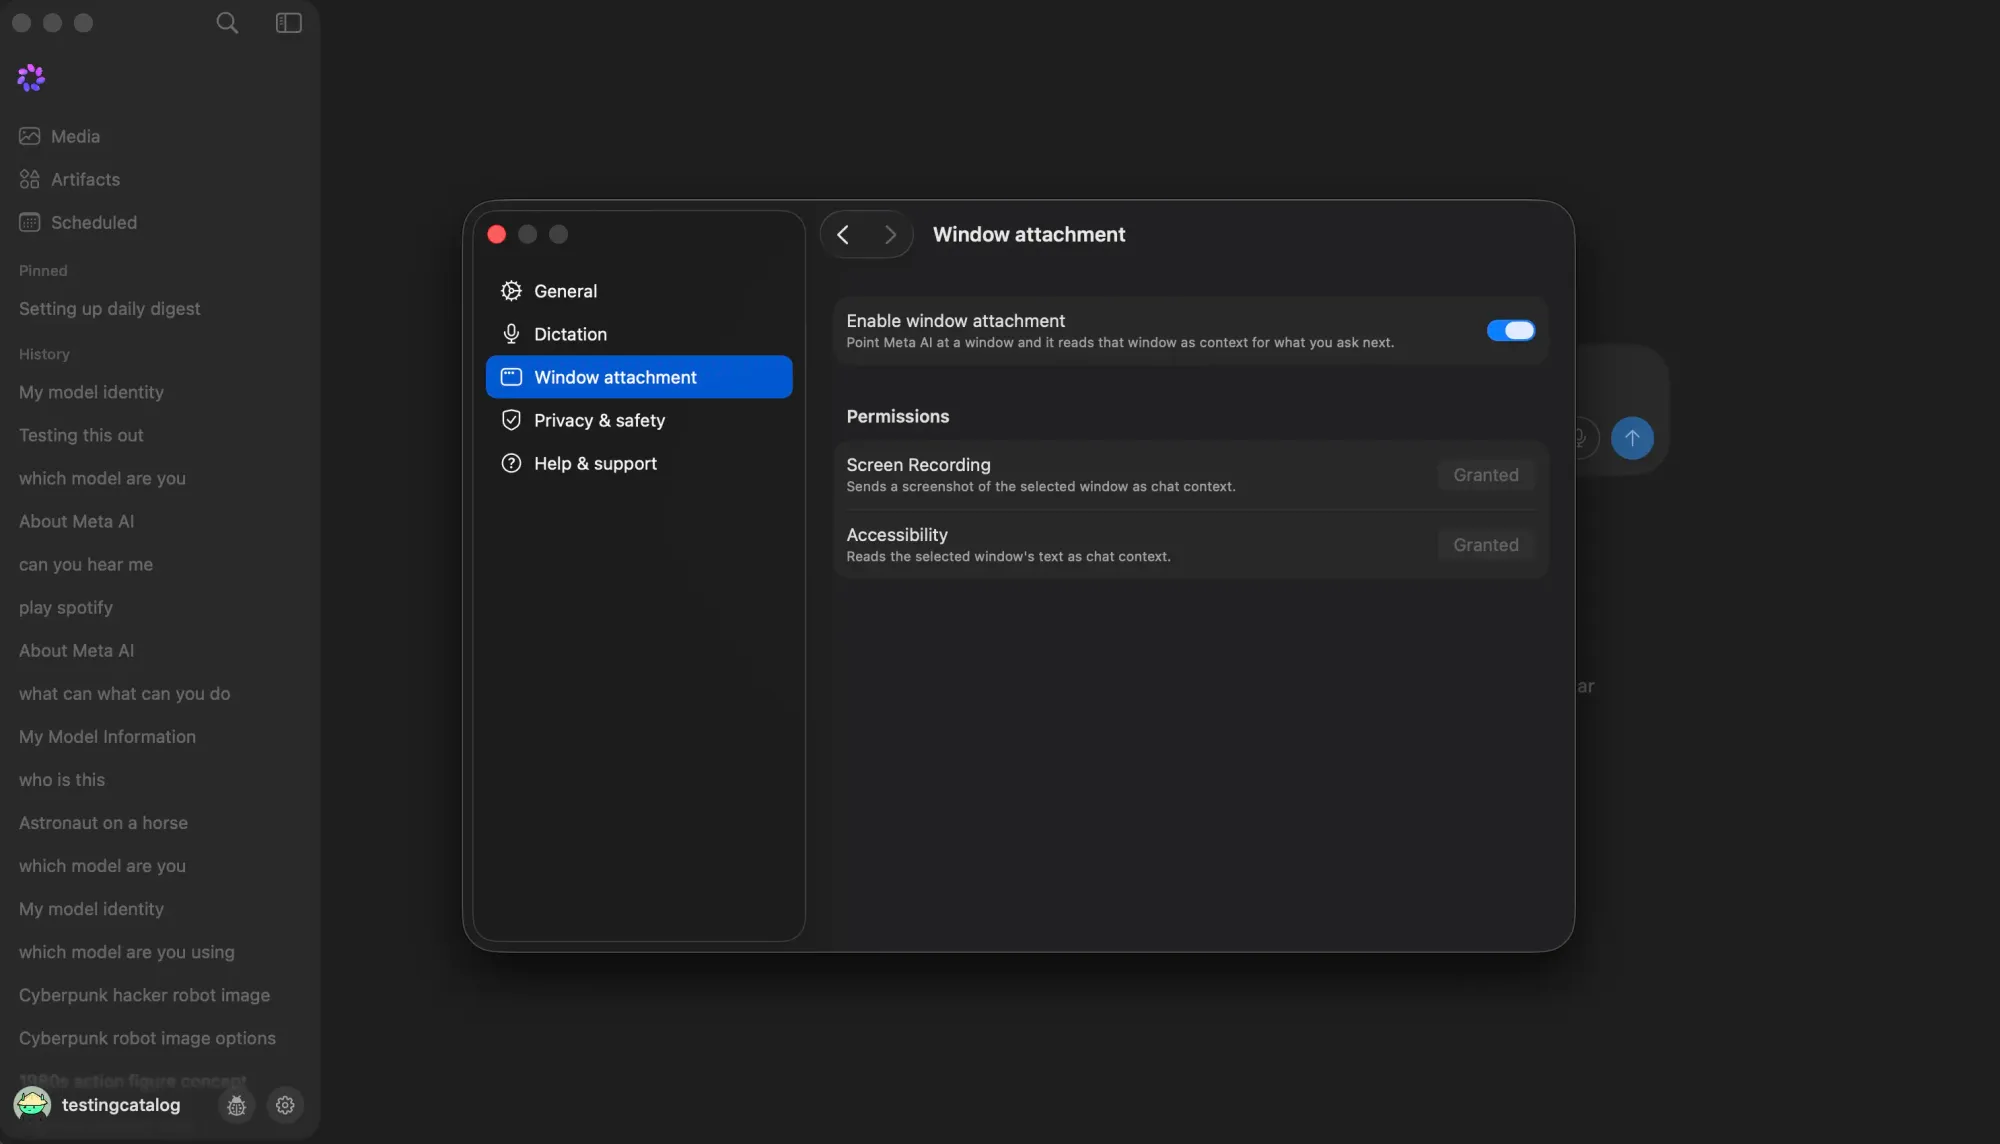Select the Window attachment settings tab
The image size is (2000, 1144).
point(639,377)
